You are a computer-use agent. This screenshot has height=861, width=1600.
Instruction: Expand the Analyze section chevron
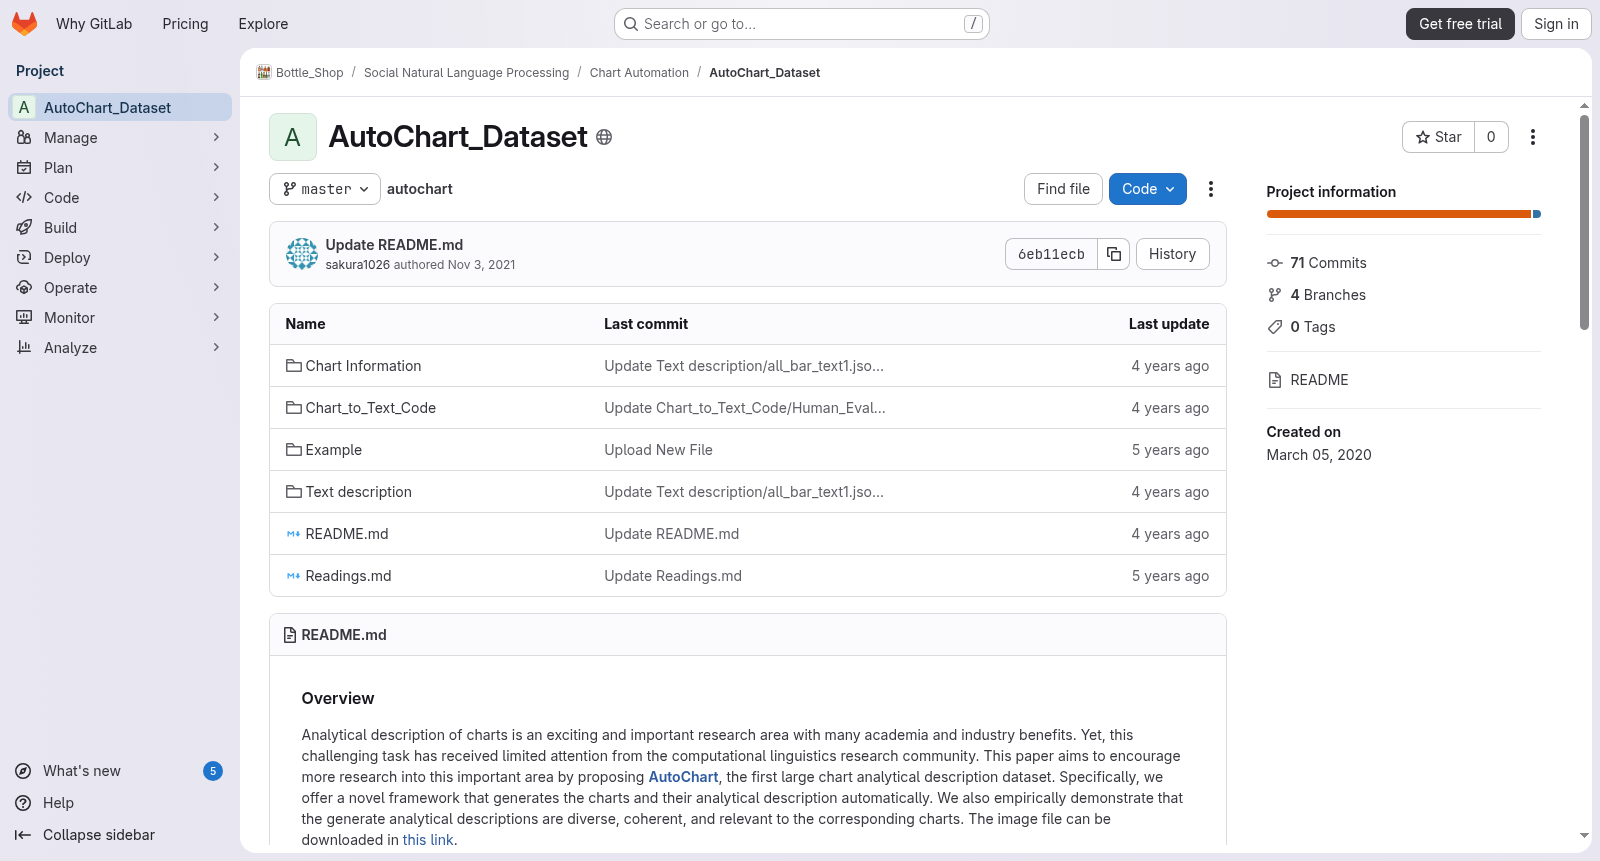pyautogui.click(x=216, y=348)
